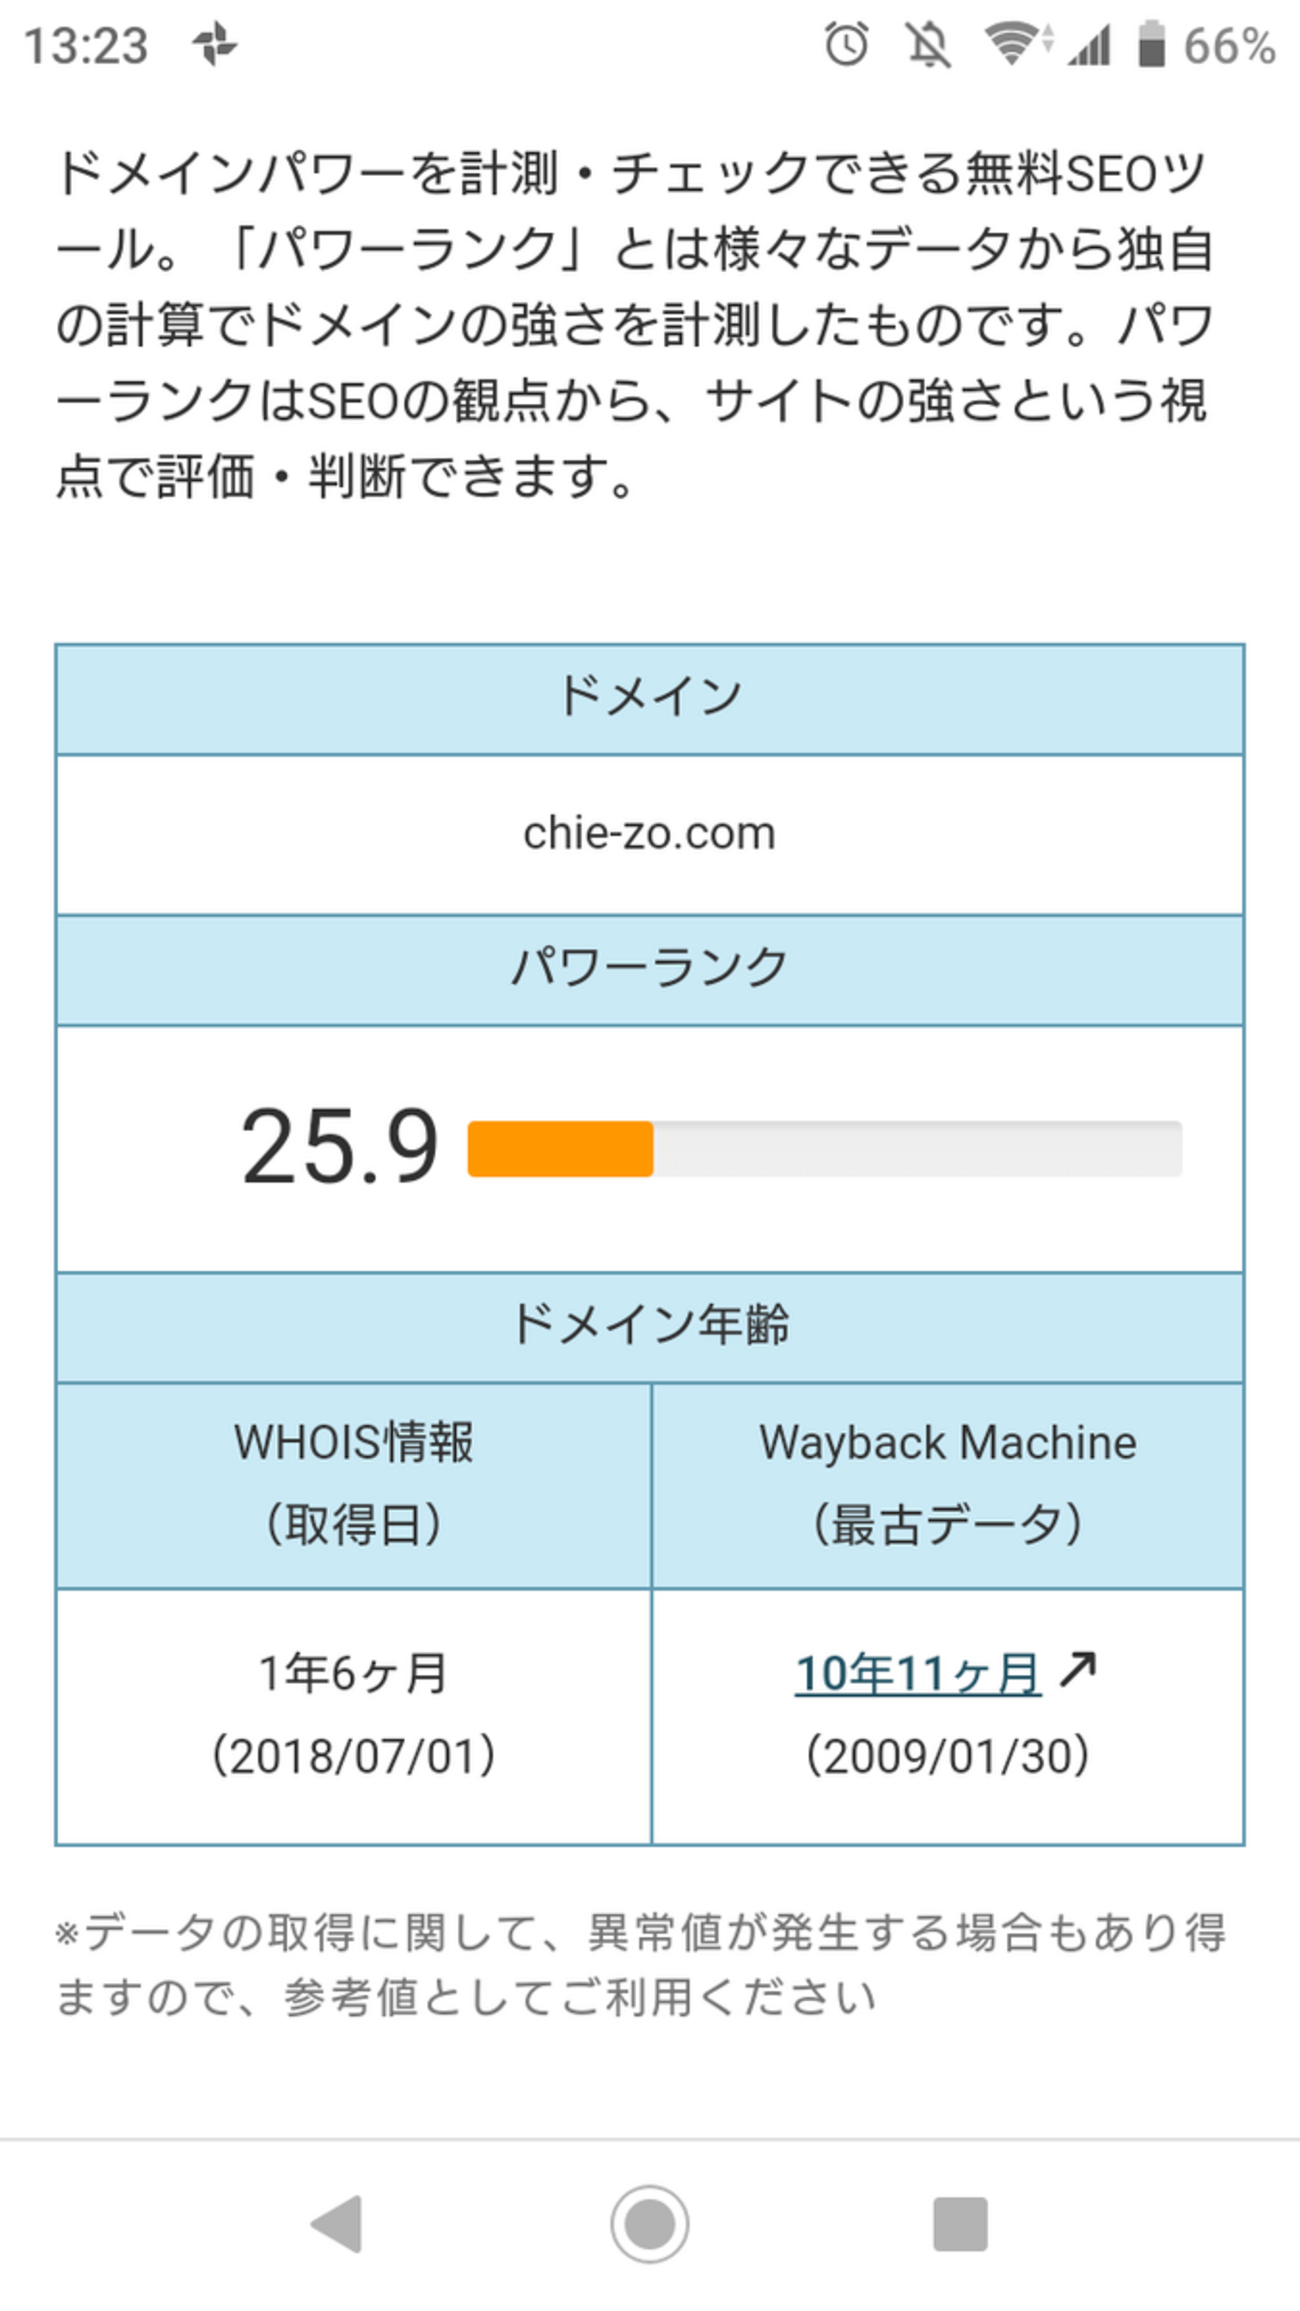
Task: Tap the battery status icon
Action: (1152, 45)
